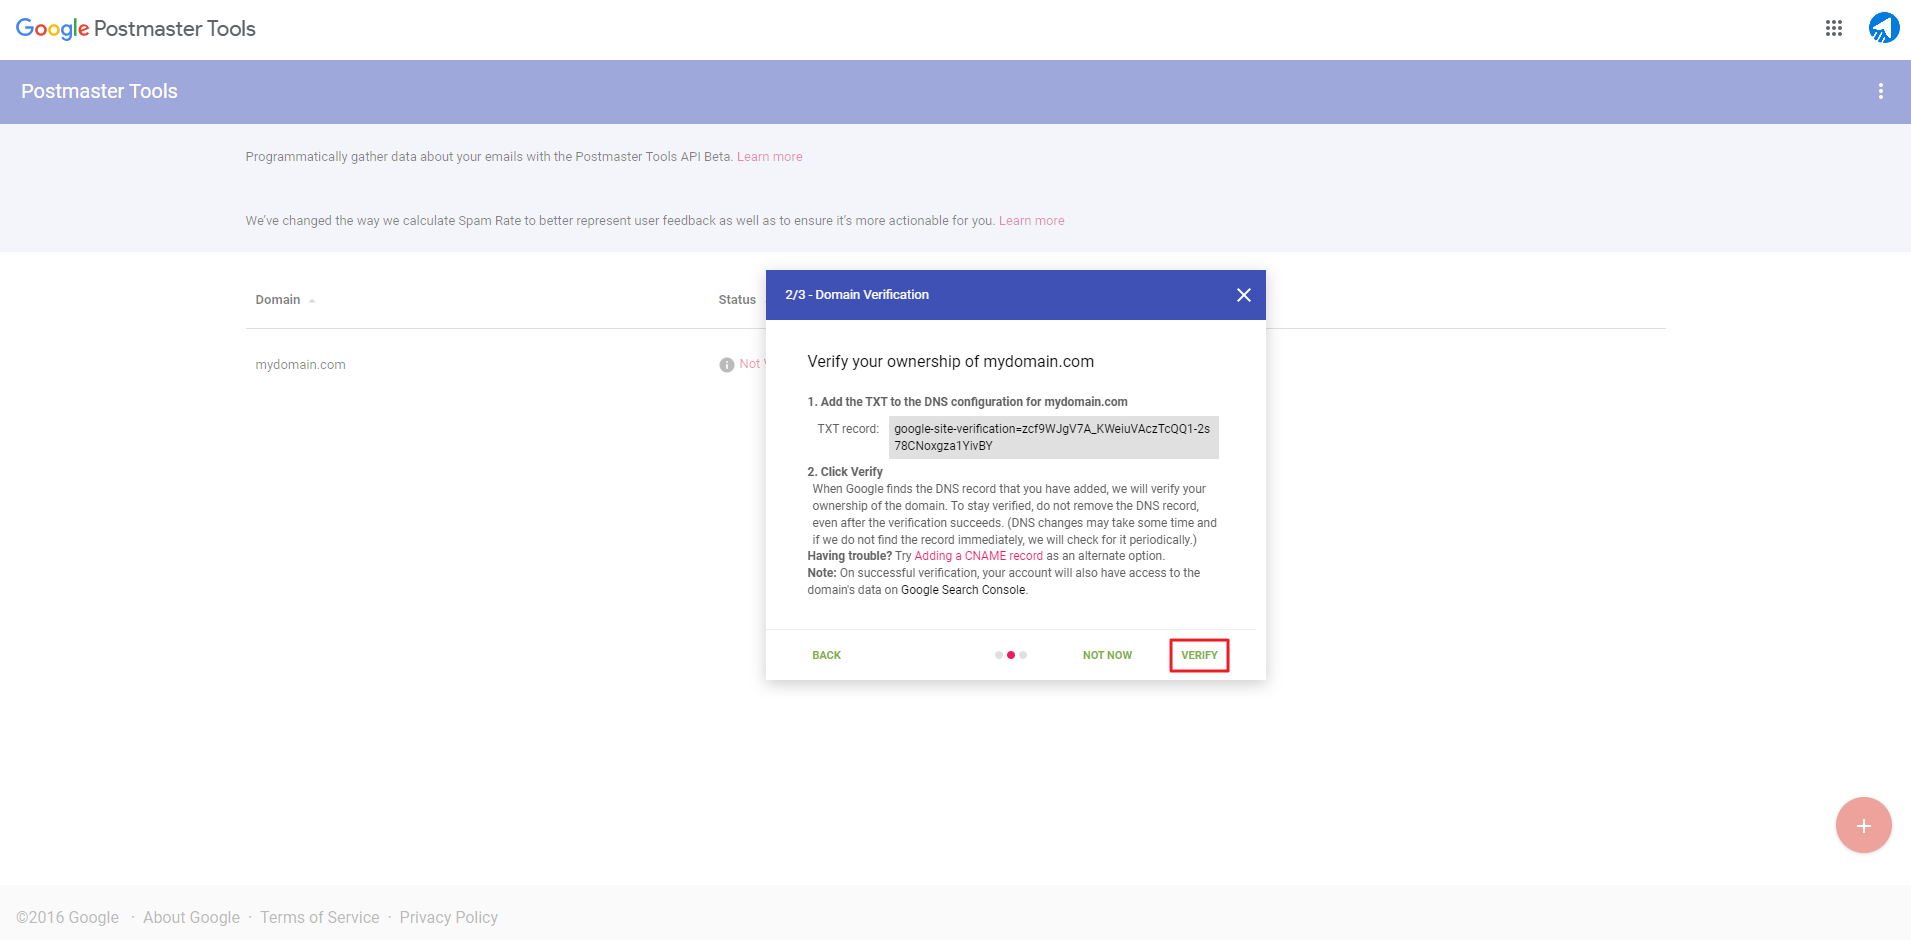Click the account profile avatar
The image size is (1911, 940).
click(1883, 28)
